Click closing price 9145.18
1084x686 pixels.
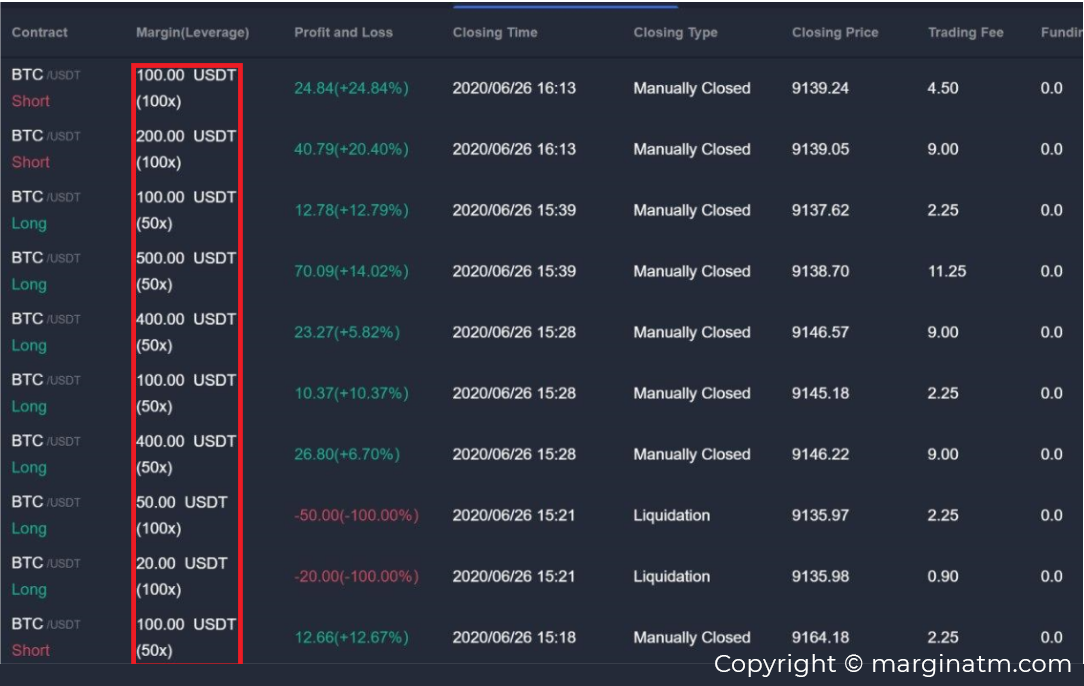point(820,393)
